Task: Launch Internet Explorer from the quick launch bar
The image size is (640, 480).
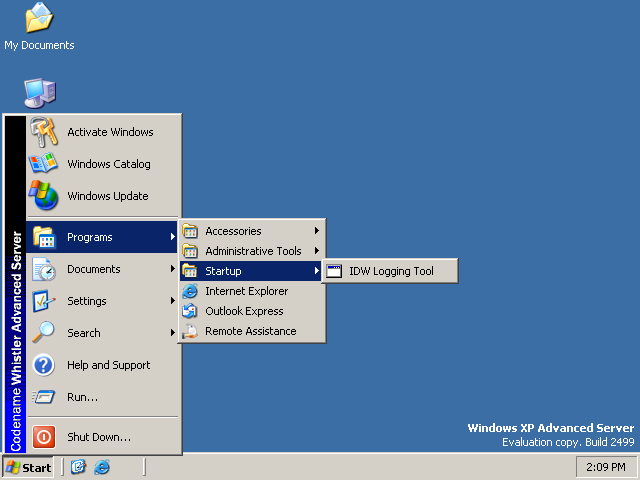Action: pos(101,467)
